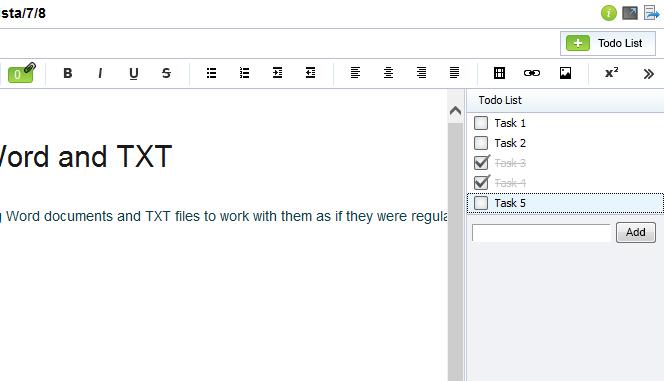Insert a hyperlink

pos(532,73)
